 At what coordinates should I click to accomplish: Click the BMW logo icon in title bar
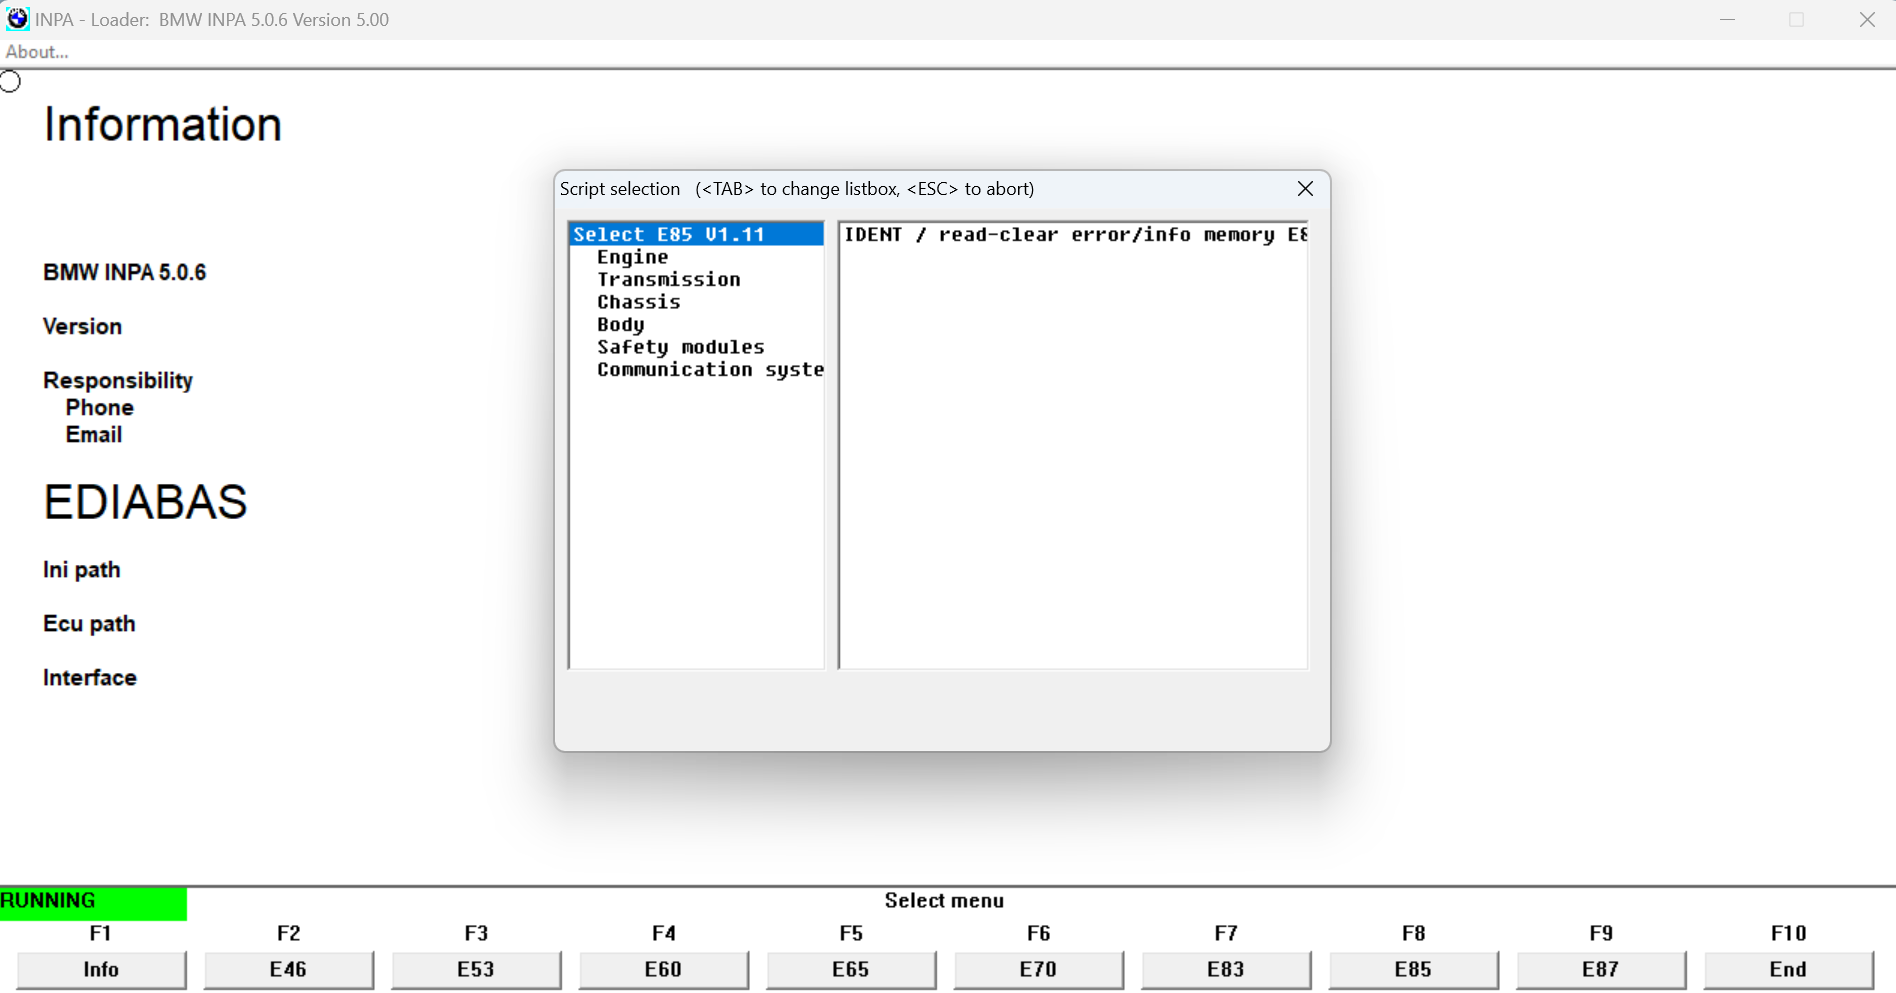pos(18,19)
